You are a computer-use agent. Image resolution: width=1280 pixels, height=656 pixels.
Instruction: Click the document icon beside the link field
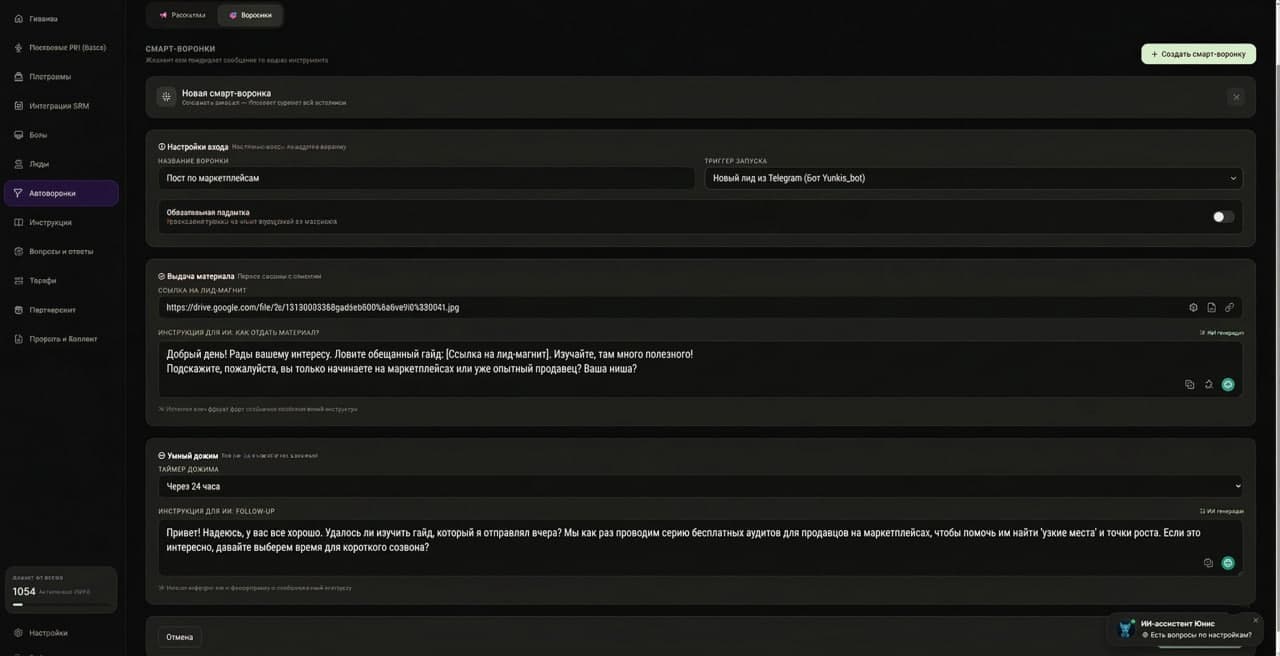point(1213,308)
